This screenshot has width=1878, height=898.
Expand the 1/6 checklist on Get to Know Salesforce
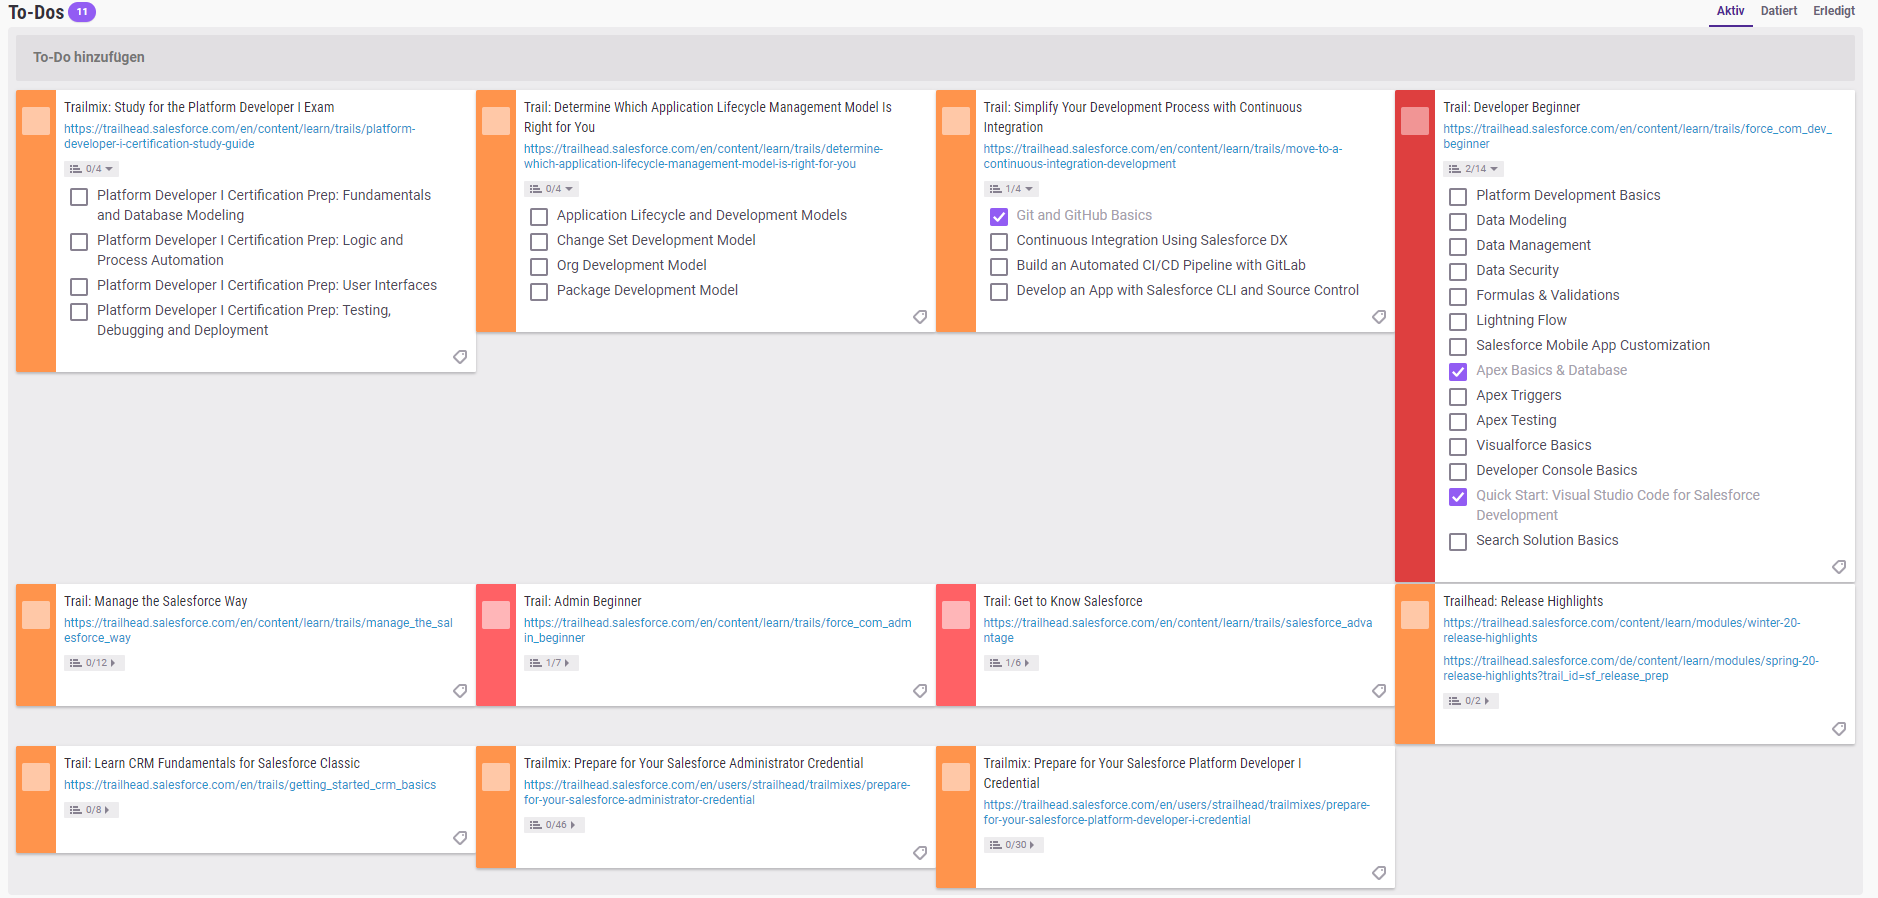(1011, 663)
